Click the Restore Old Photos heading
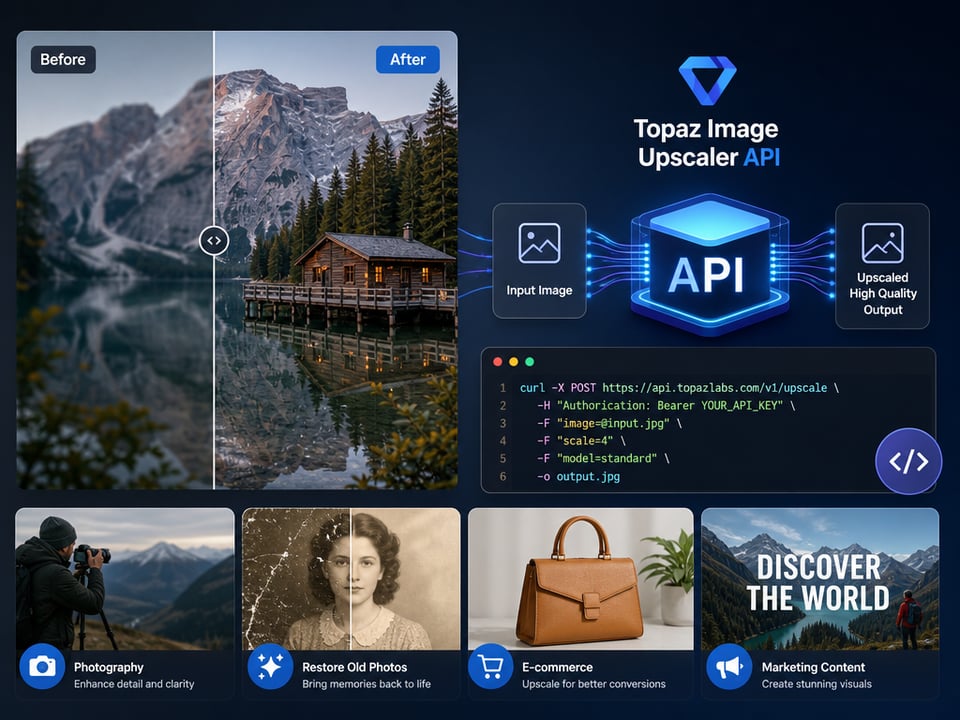960x720 pixels. 354,667
